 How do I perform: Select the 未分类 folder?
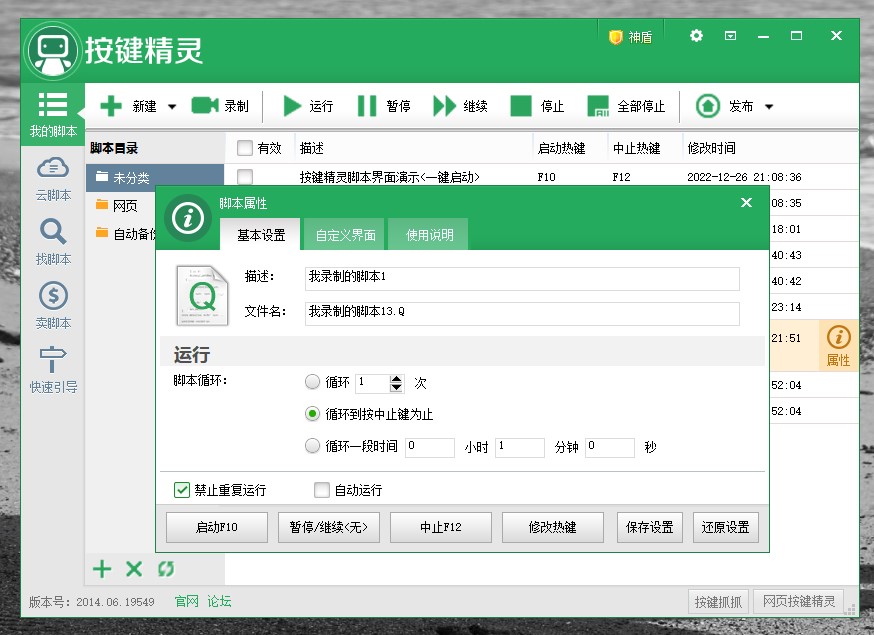pos(155,178)
